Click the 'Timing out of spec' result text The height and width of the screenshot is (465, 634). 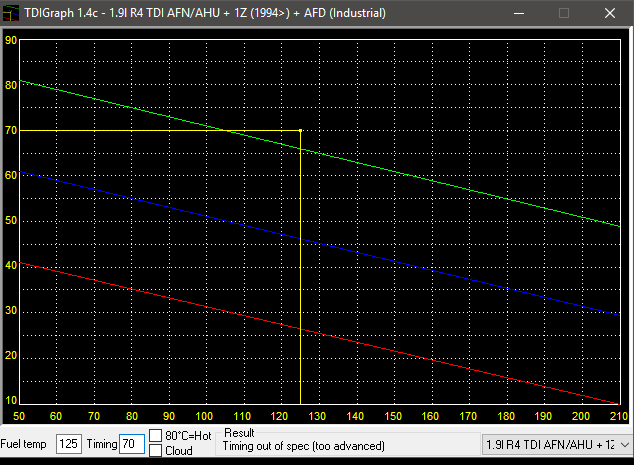point(297,450)
